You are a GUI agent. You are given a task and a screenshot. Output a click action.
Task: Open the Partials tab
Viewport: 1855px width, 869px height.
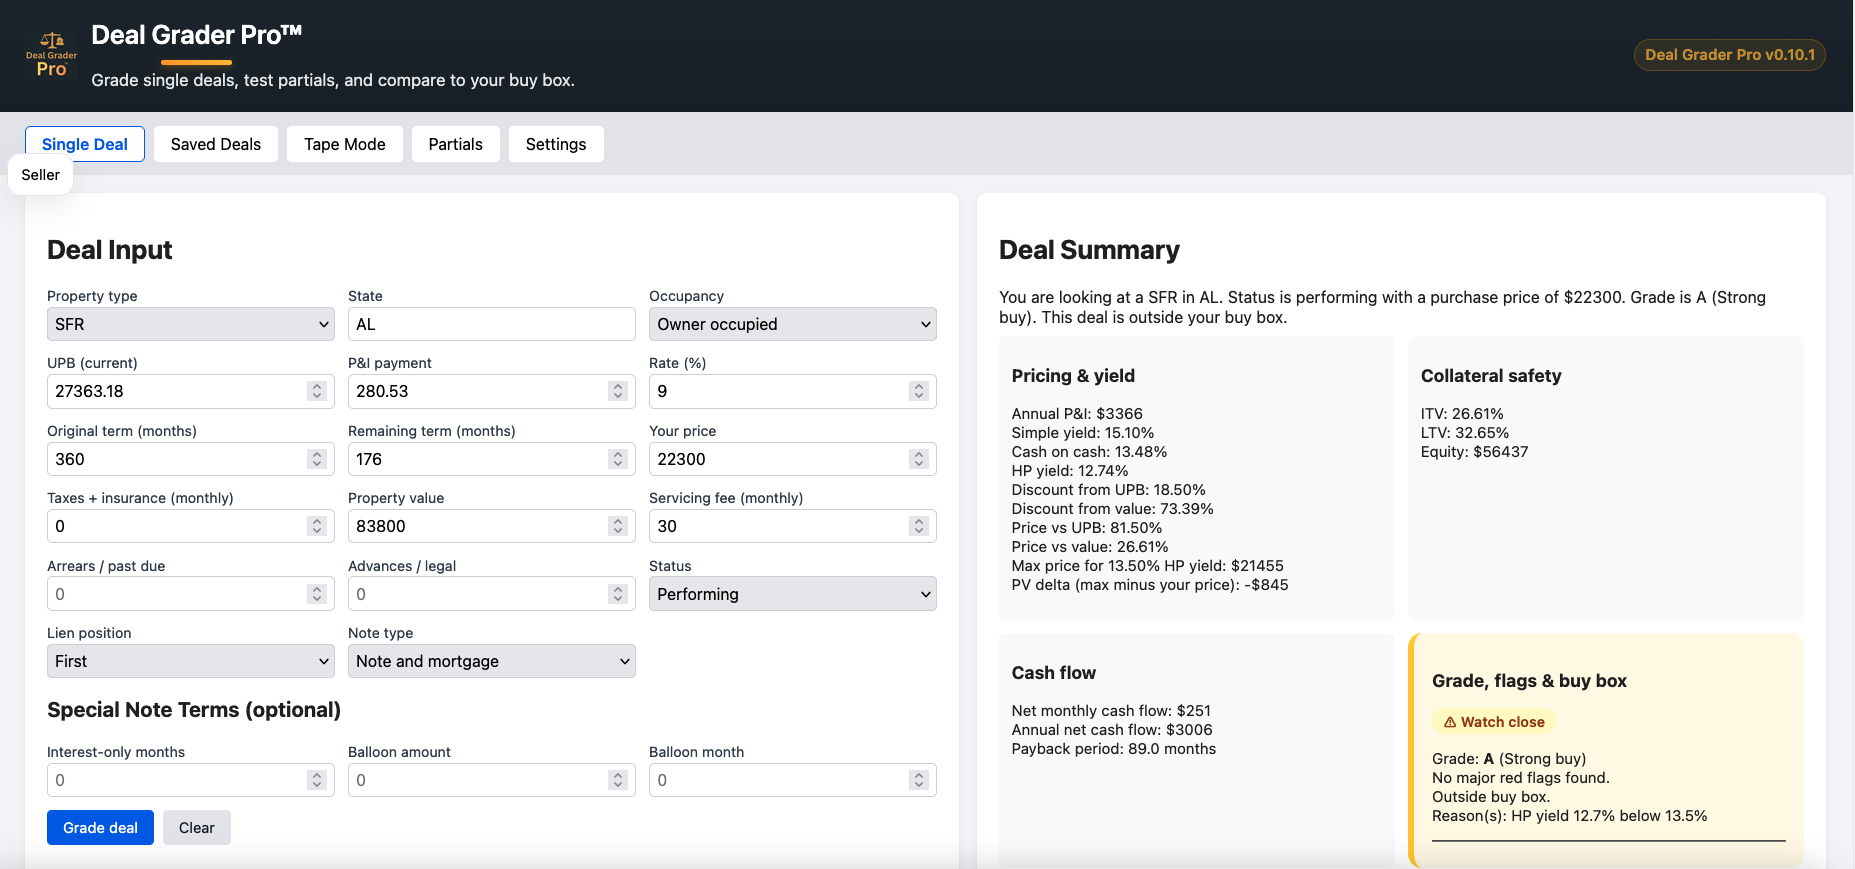[x=456, y=144]
